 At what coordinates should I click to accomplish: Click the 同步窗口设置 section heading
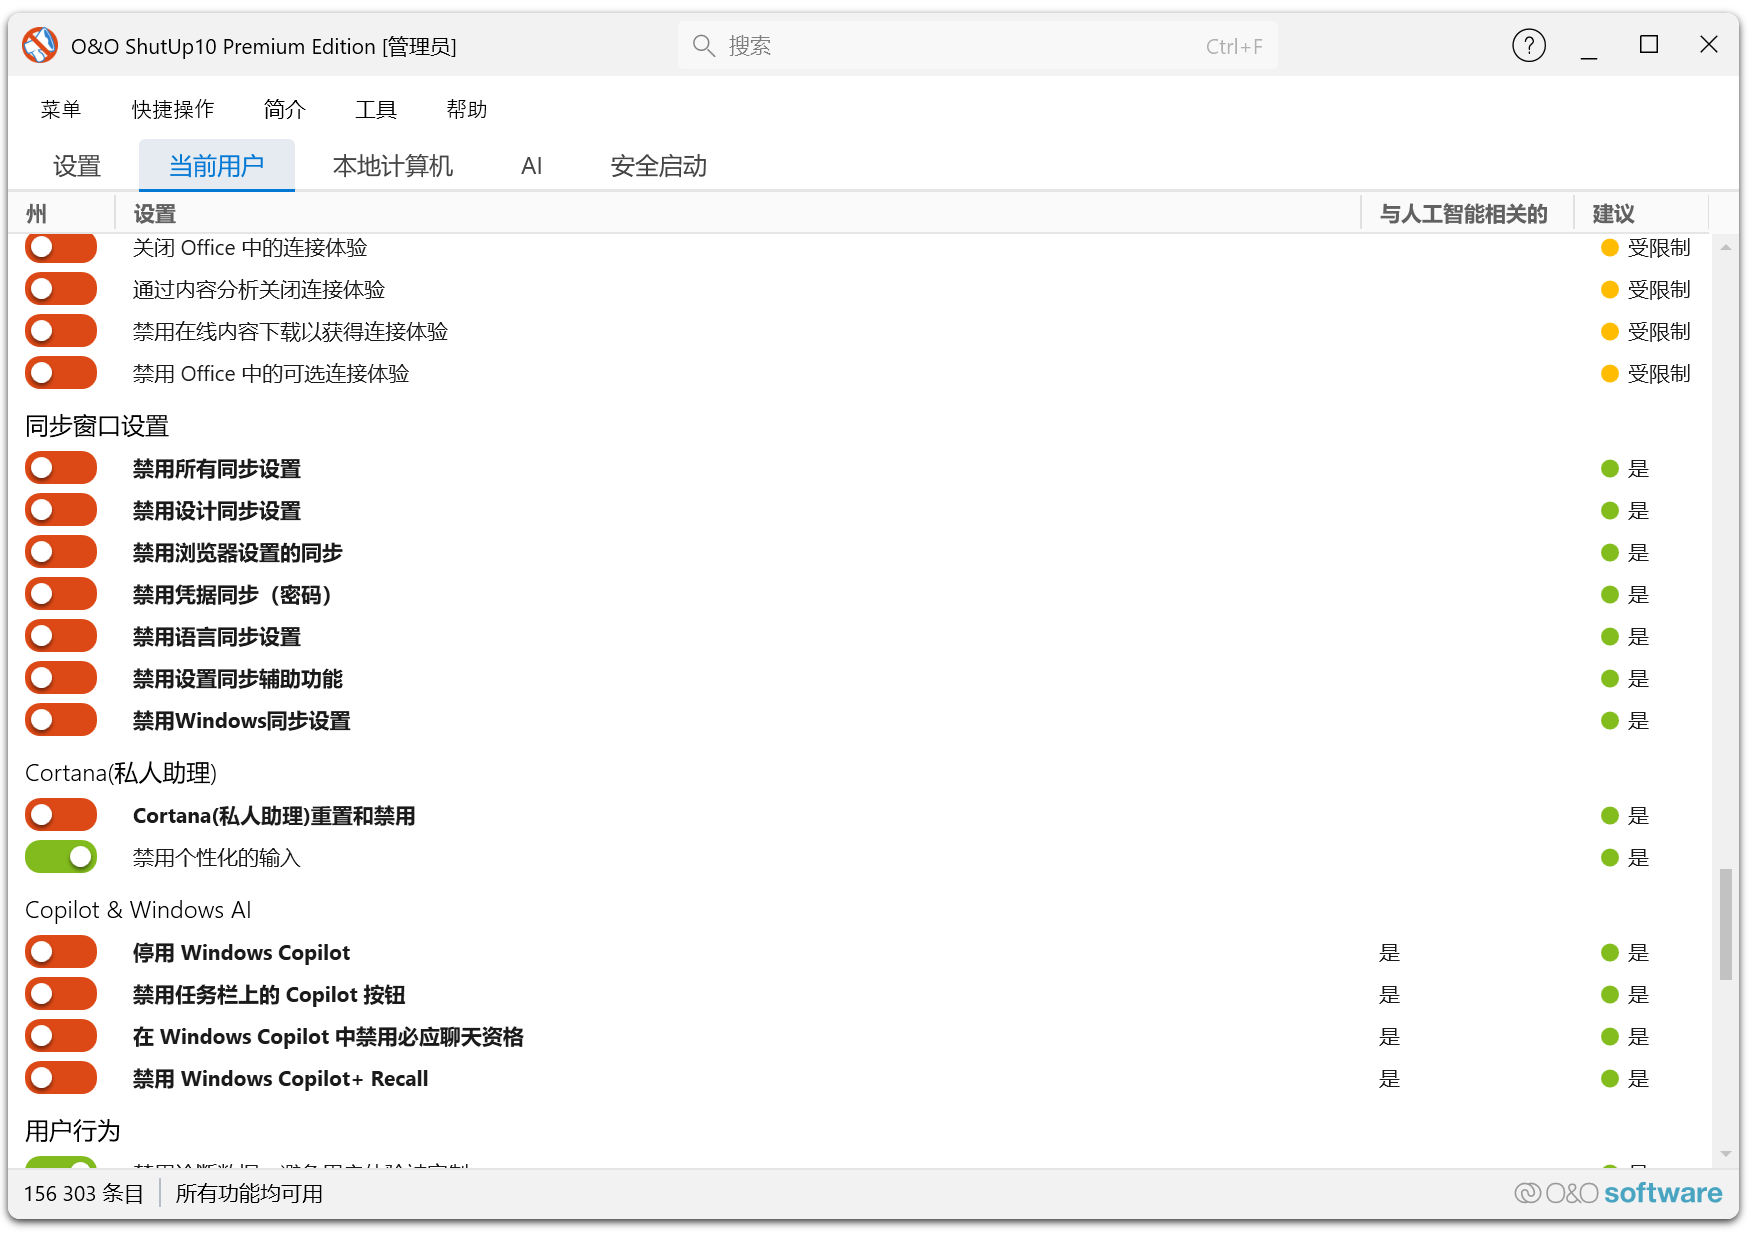pyautogui.click(x=97, y=426)
